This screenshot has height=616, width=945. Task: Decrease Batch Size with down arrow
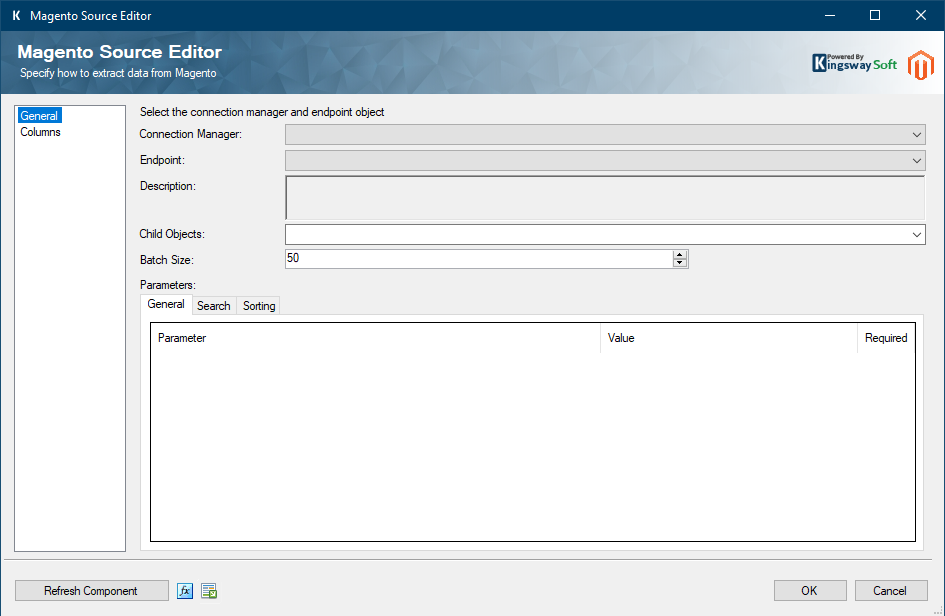click(680, 263)
